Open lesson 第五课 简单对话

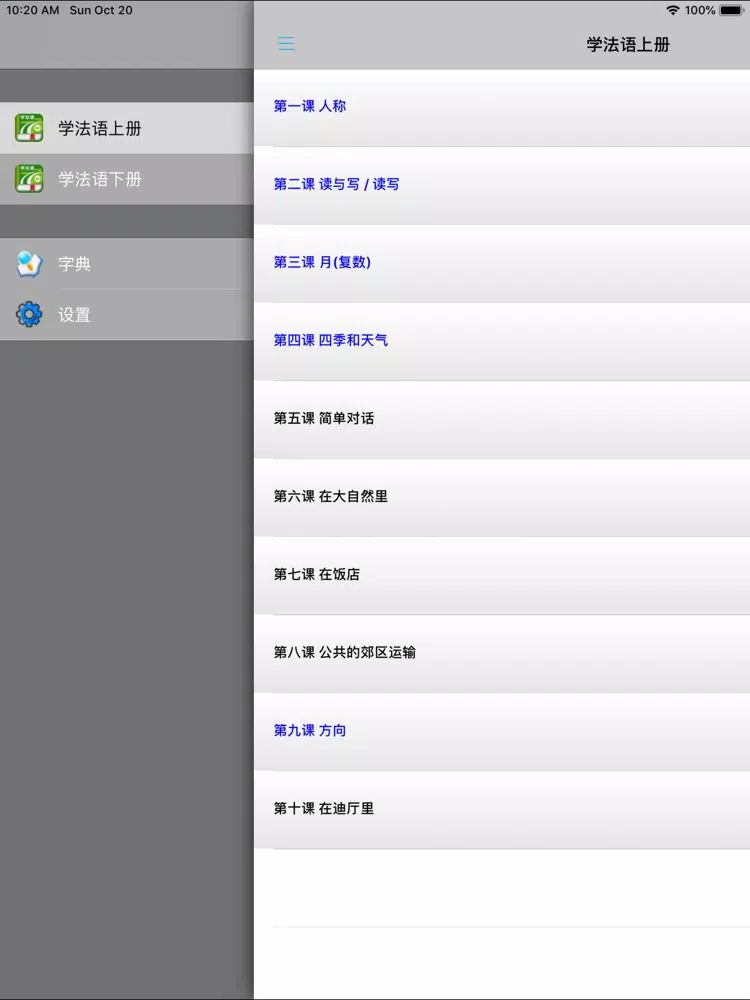pyautogui.click(x=502, y=420)
